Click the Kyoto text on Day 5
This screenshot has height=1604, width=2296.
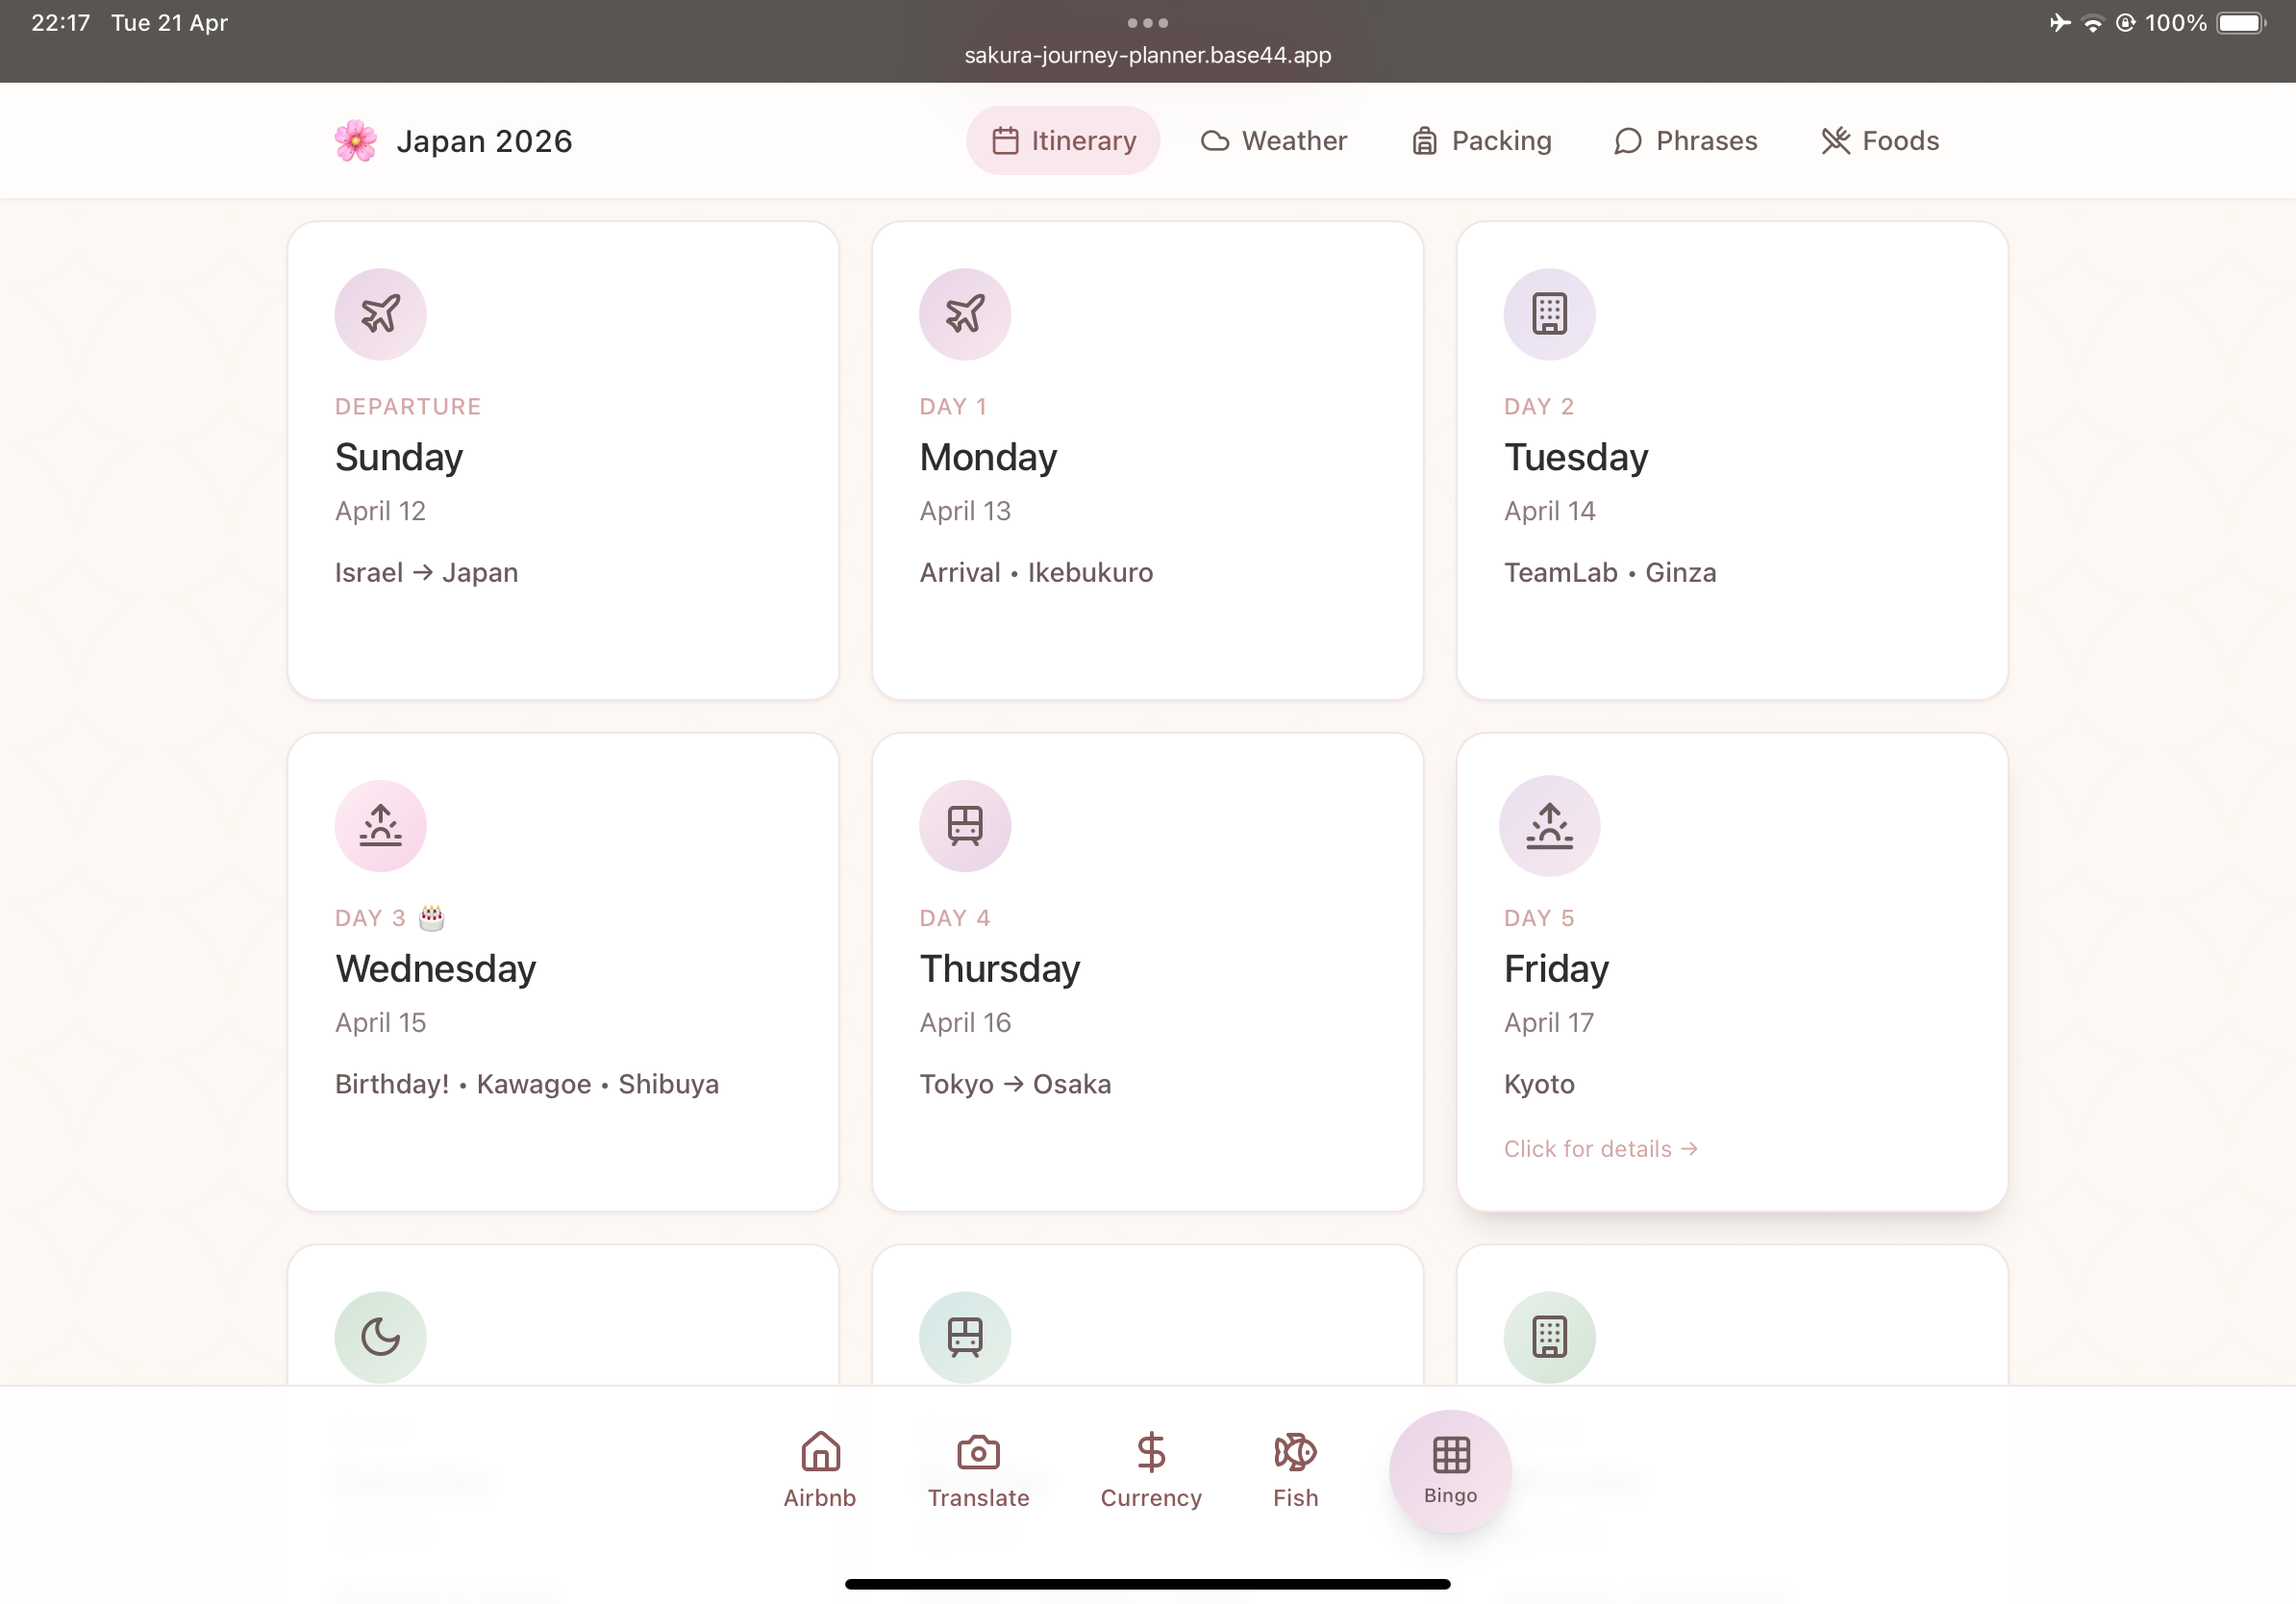pyautogui.click(x=1539, y=1084)
